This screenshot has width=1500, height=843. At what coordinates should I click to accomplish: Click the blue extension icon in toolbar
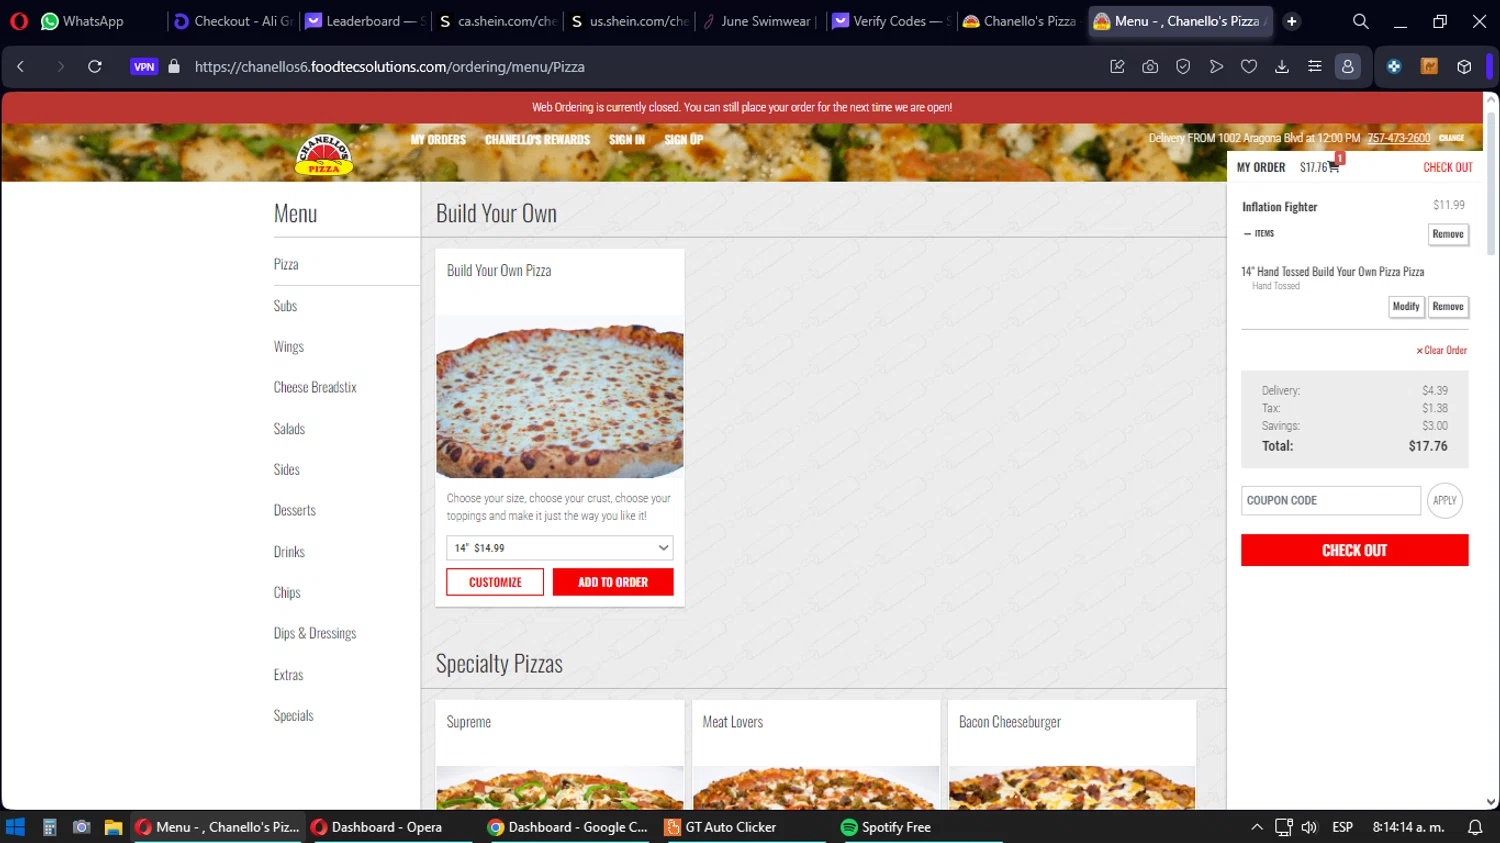1394,66
